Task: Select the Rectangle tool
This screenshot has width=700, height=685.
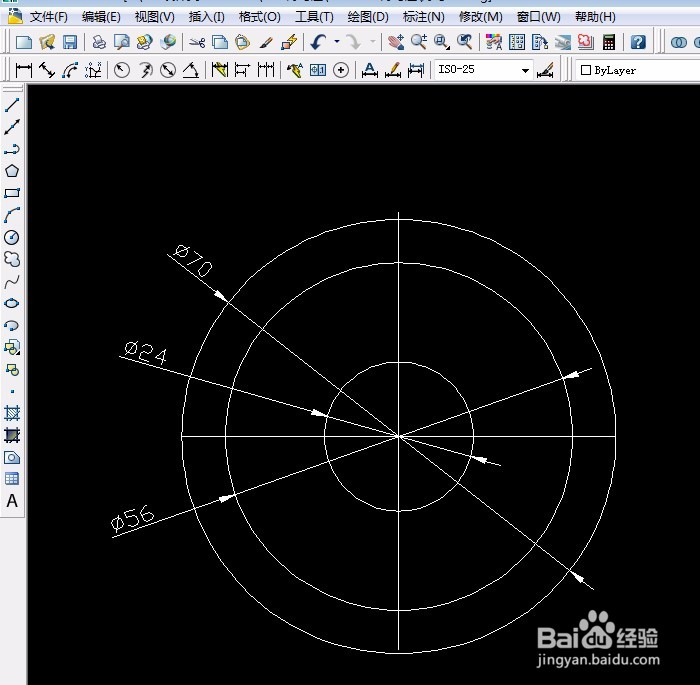Action: pos(12,193)
